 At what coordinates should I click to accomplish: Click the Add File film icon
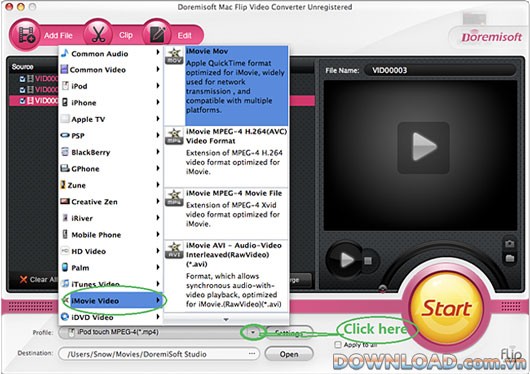pyautogui.click(x=26, y=35)
